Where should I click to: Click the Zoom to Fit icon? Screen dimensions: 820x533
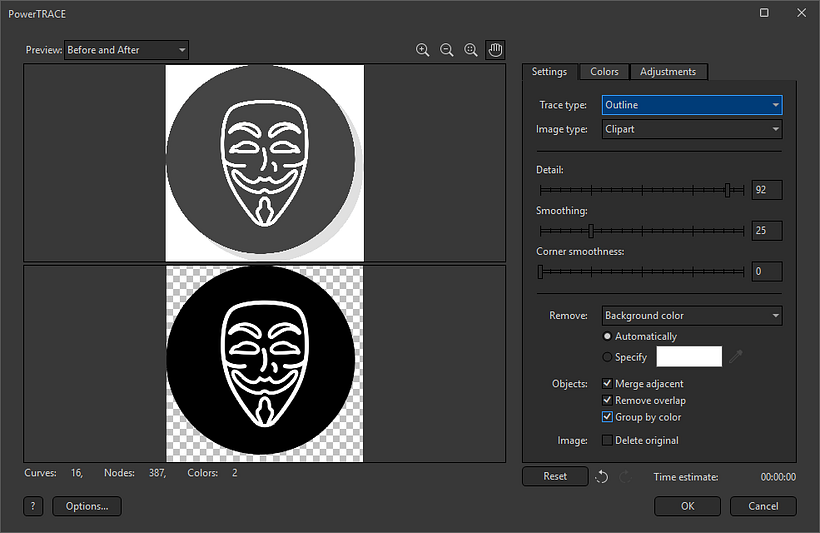click(471, 50)
